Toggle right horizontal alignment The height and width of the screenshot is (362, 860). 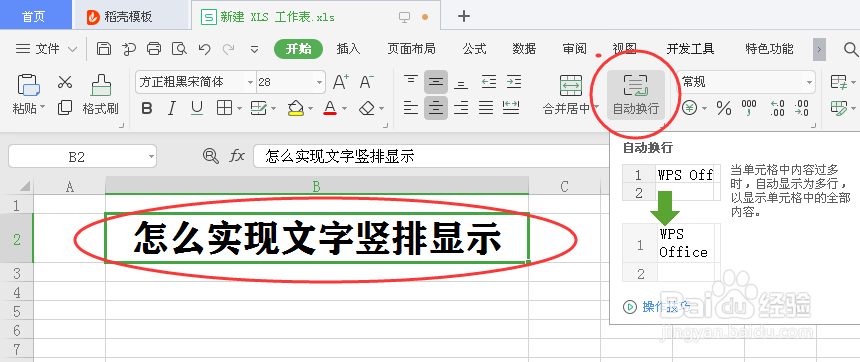coord(461,108)
